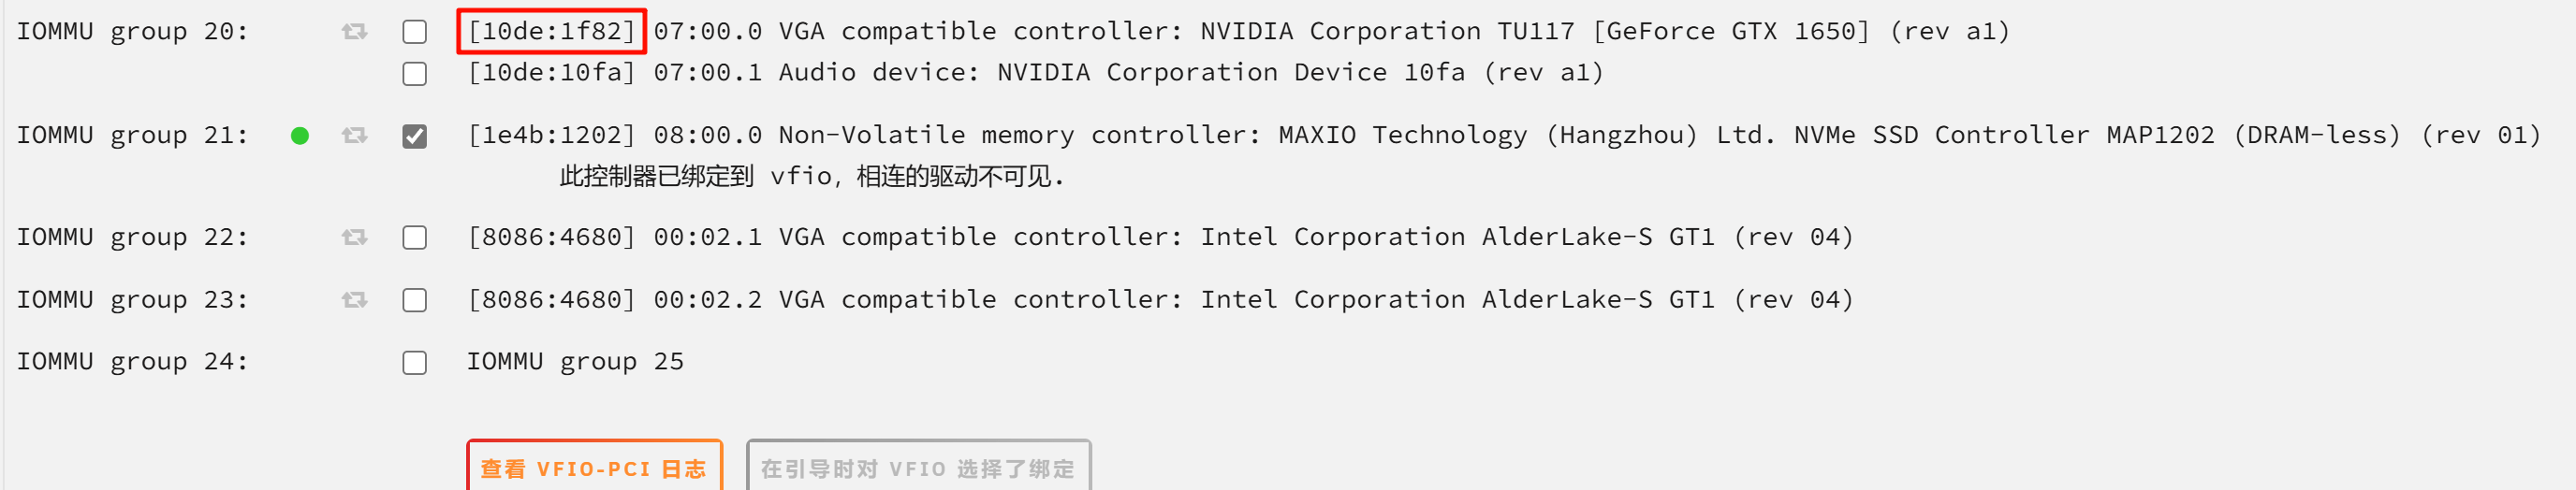Click the reset icon for IOMMU group 20
2576x490 pixels.
point(354,32)
